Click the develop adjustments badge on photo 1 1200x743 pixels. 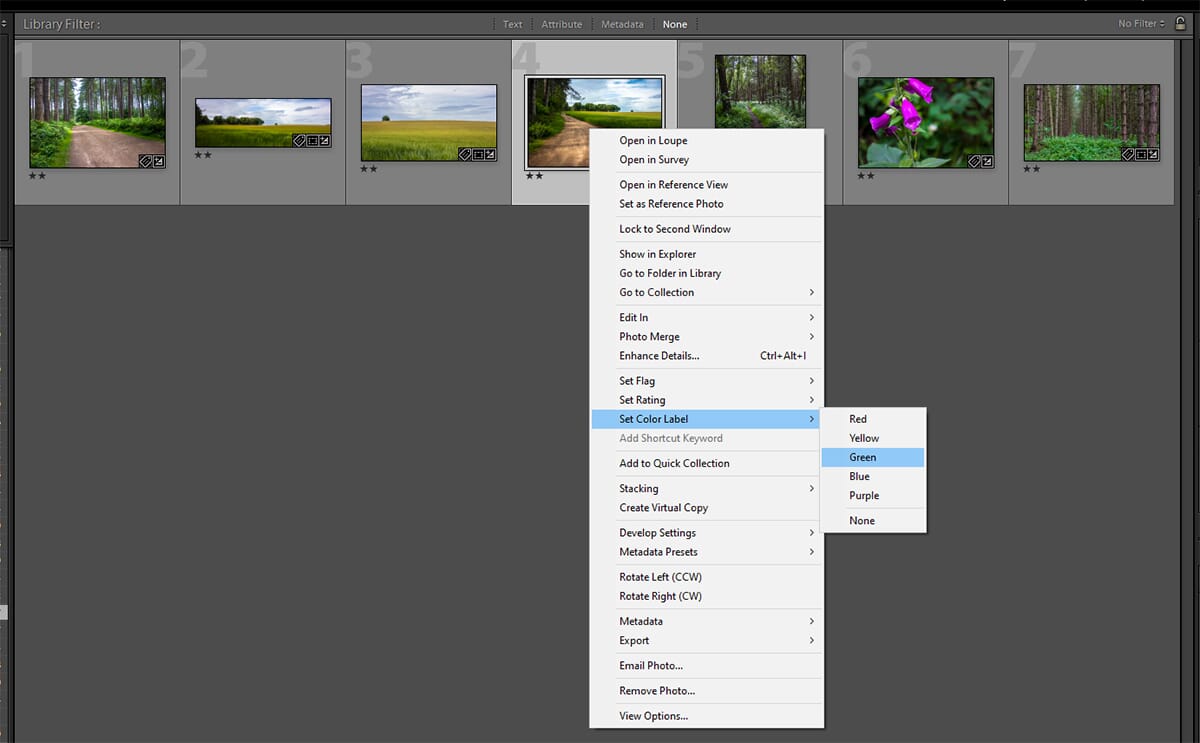click(x=158, y=160)
